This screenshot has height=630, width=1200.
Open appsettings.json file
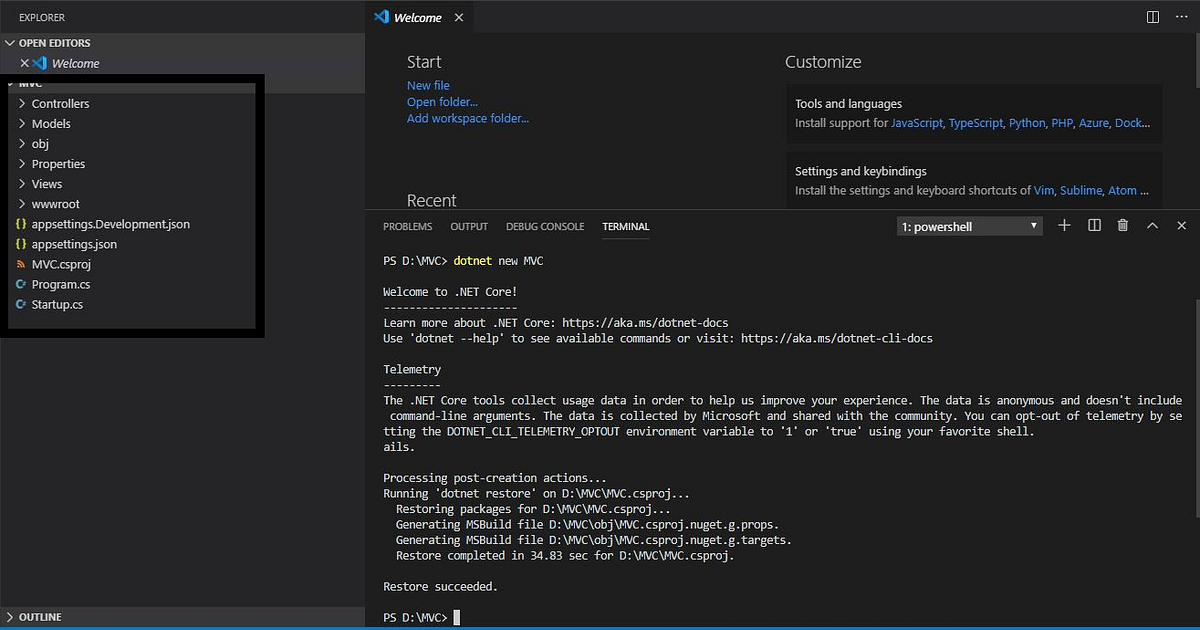click(x=74, y=244)
